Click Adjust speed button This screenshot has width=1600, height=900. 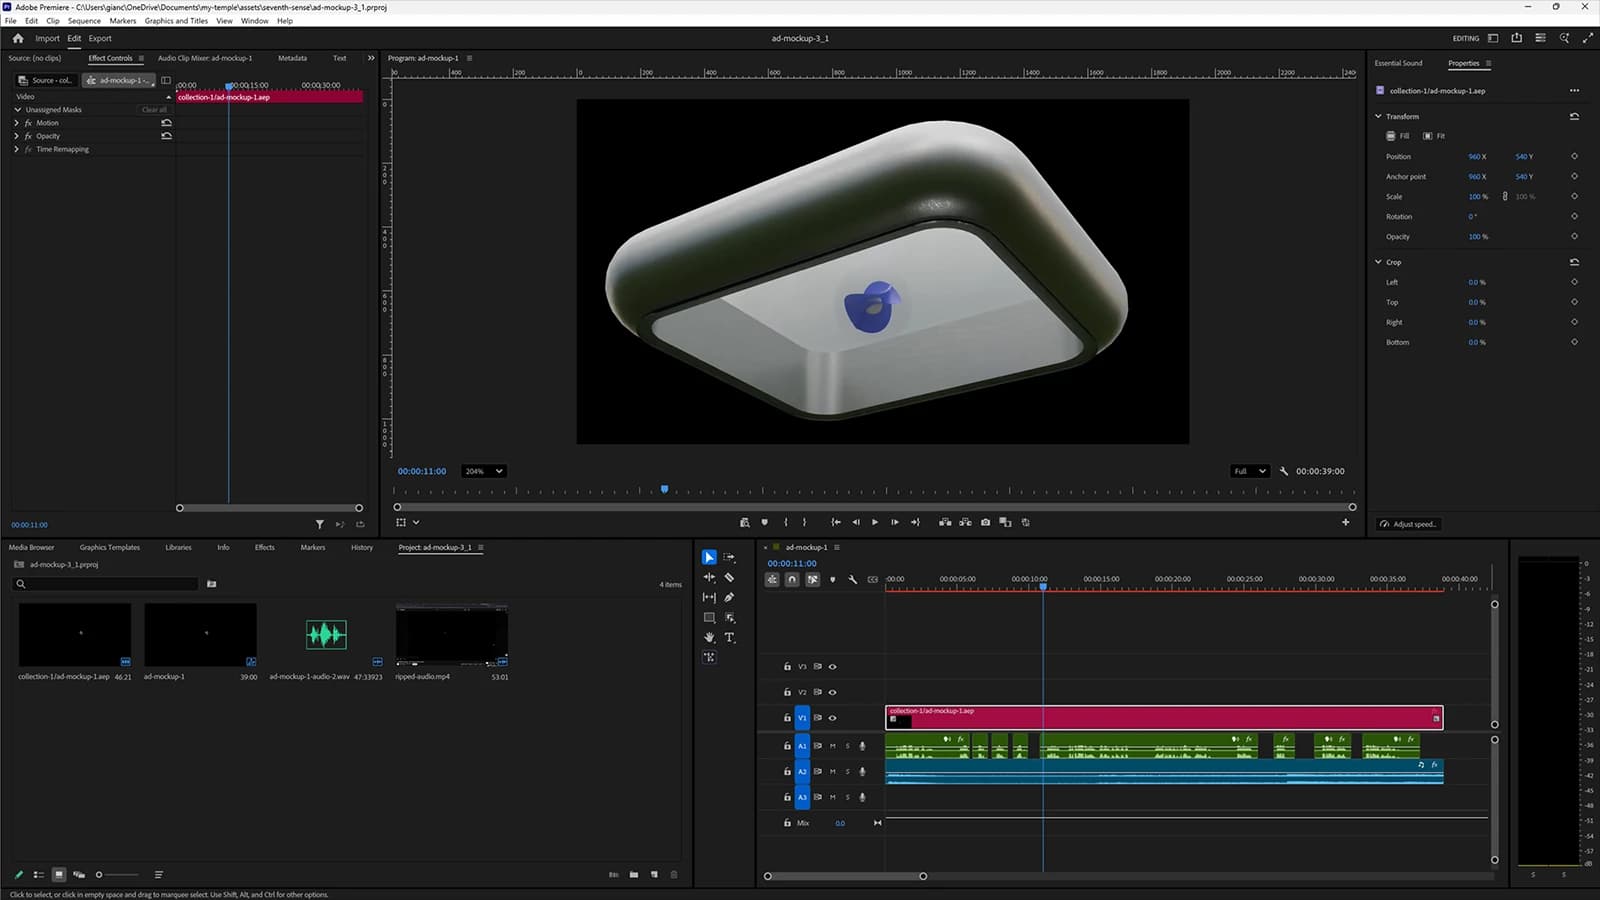[1408, 524]
